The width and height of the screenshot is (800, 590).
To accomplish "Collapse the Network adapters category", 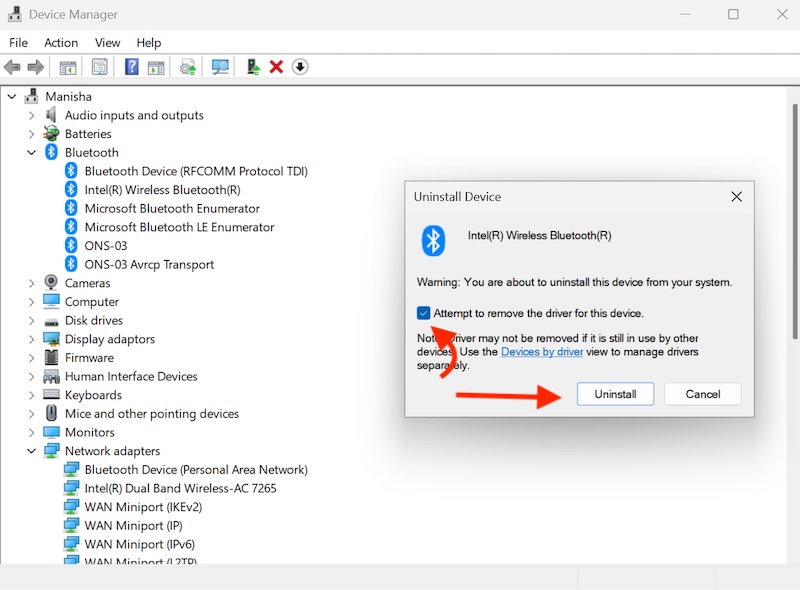I will [32, 450].
